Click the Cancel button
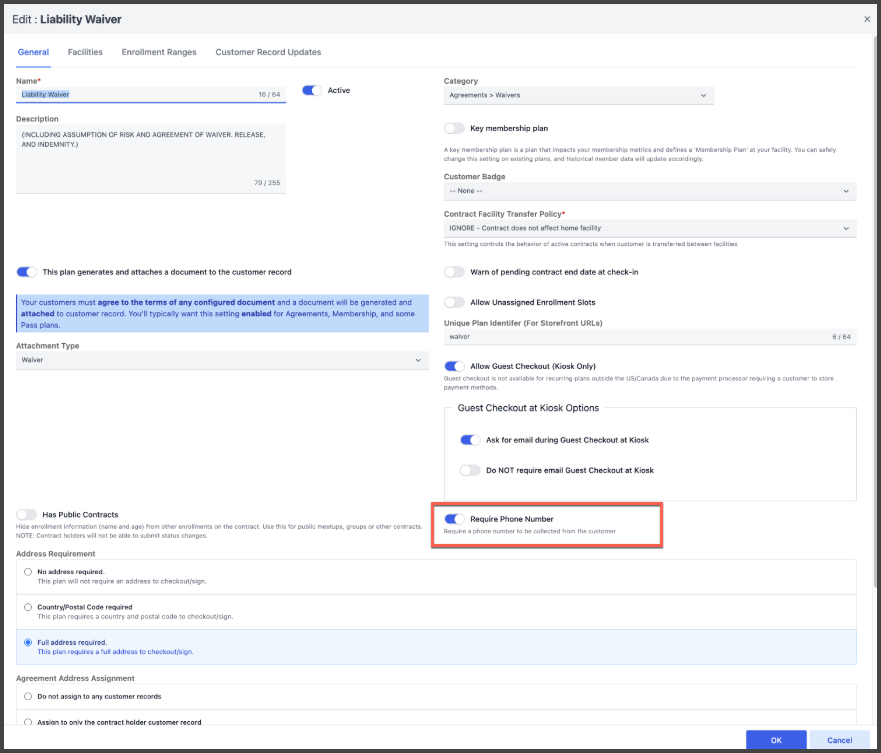This screenshot has height=753, width=881. 839,740
